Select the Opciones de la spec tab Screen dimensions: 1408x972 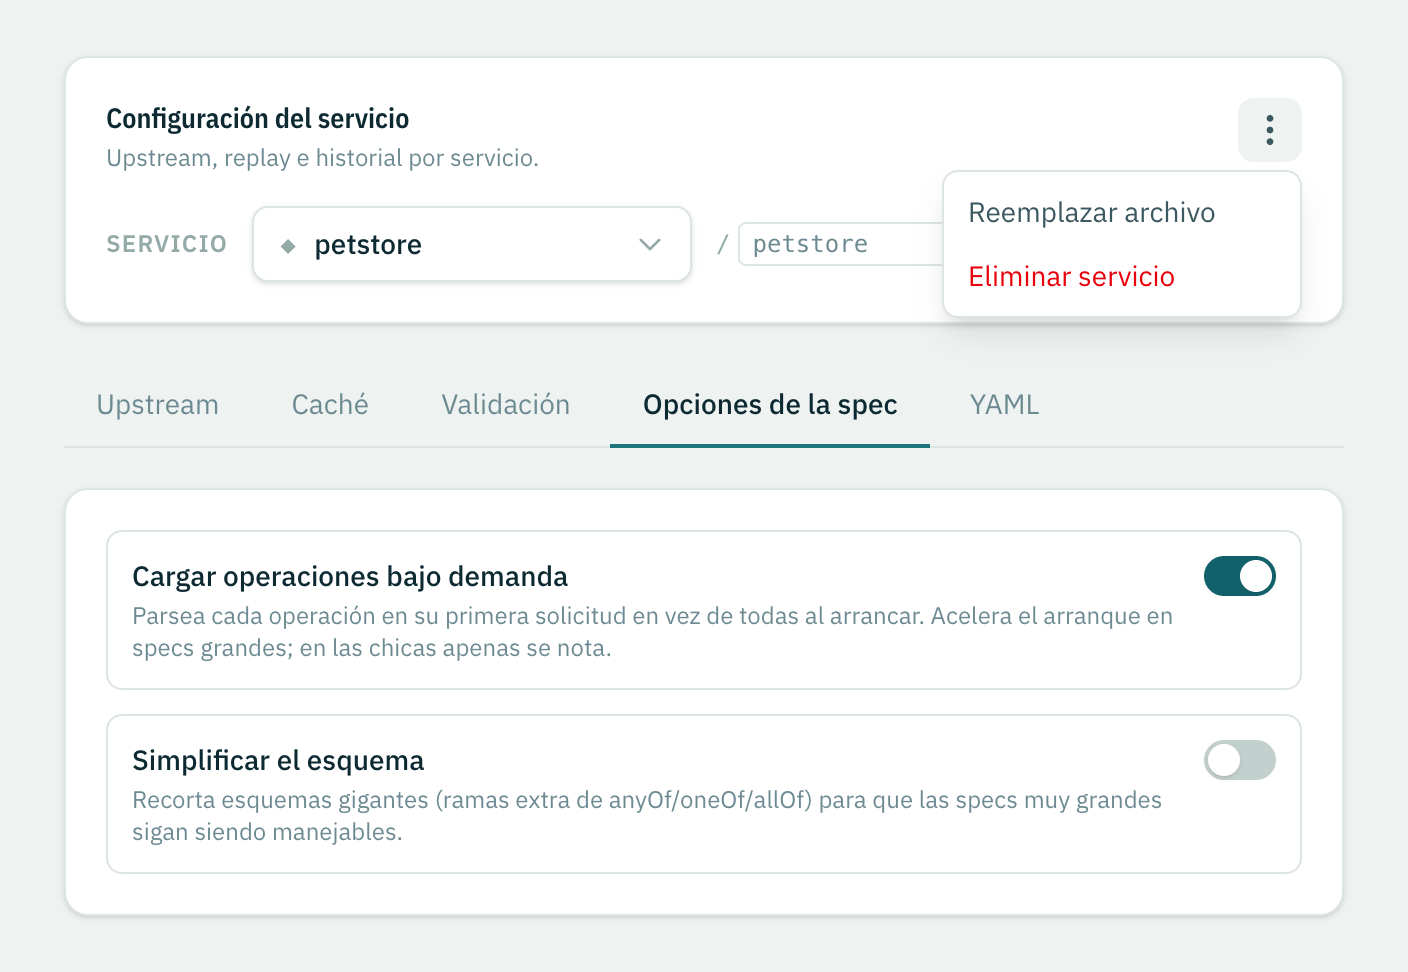point(770,405)
